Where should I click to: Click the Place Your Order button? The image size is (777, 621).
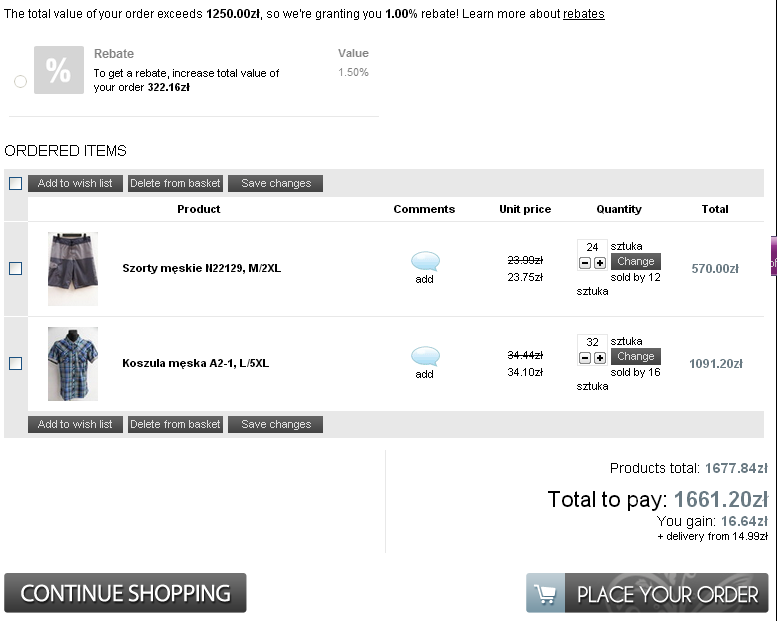[647, 593]
